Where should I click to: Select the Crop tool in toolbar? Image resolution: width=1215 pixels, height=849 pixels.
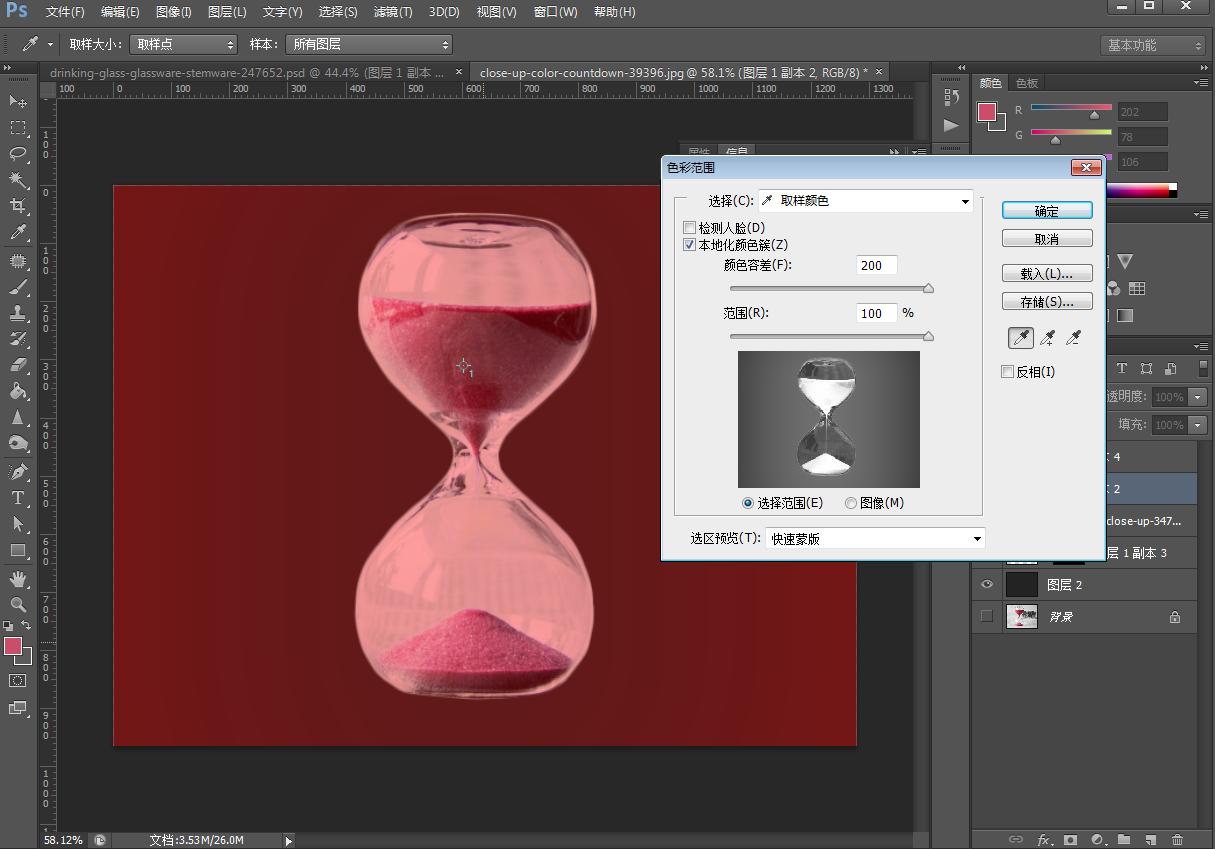click(x=18, y=206)
